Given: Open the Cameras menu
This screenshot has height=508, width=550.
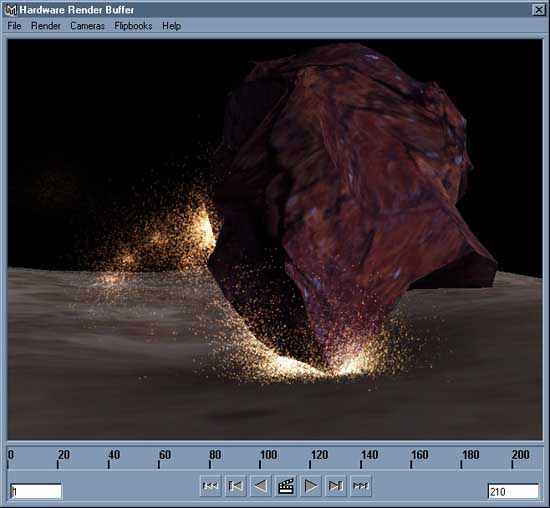Looking at the screenshot, I should [x=87, y=26].
